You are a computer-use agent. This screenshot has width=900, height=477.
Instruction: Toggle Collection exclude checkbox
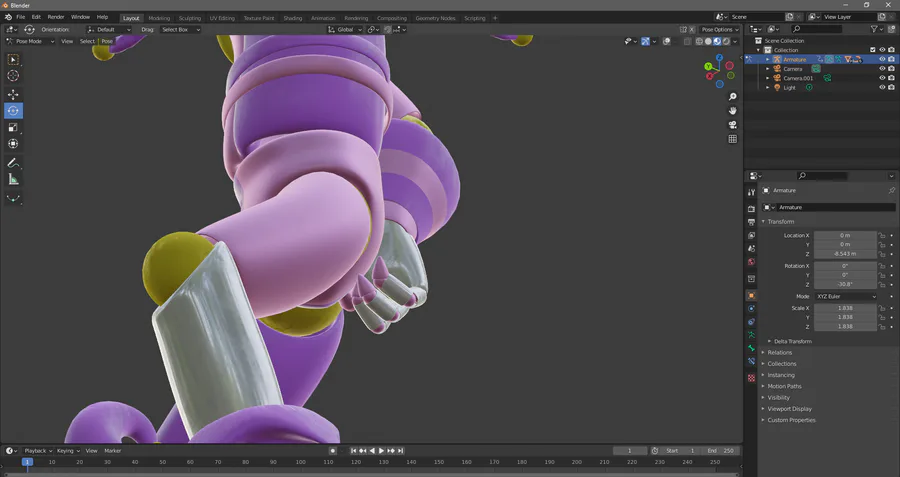point(873,50)
